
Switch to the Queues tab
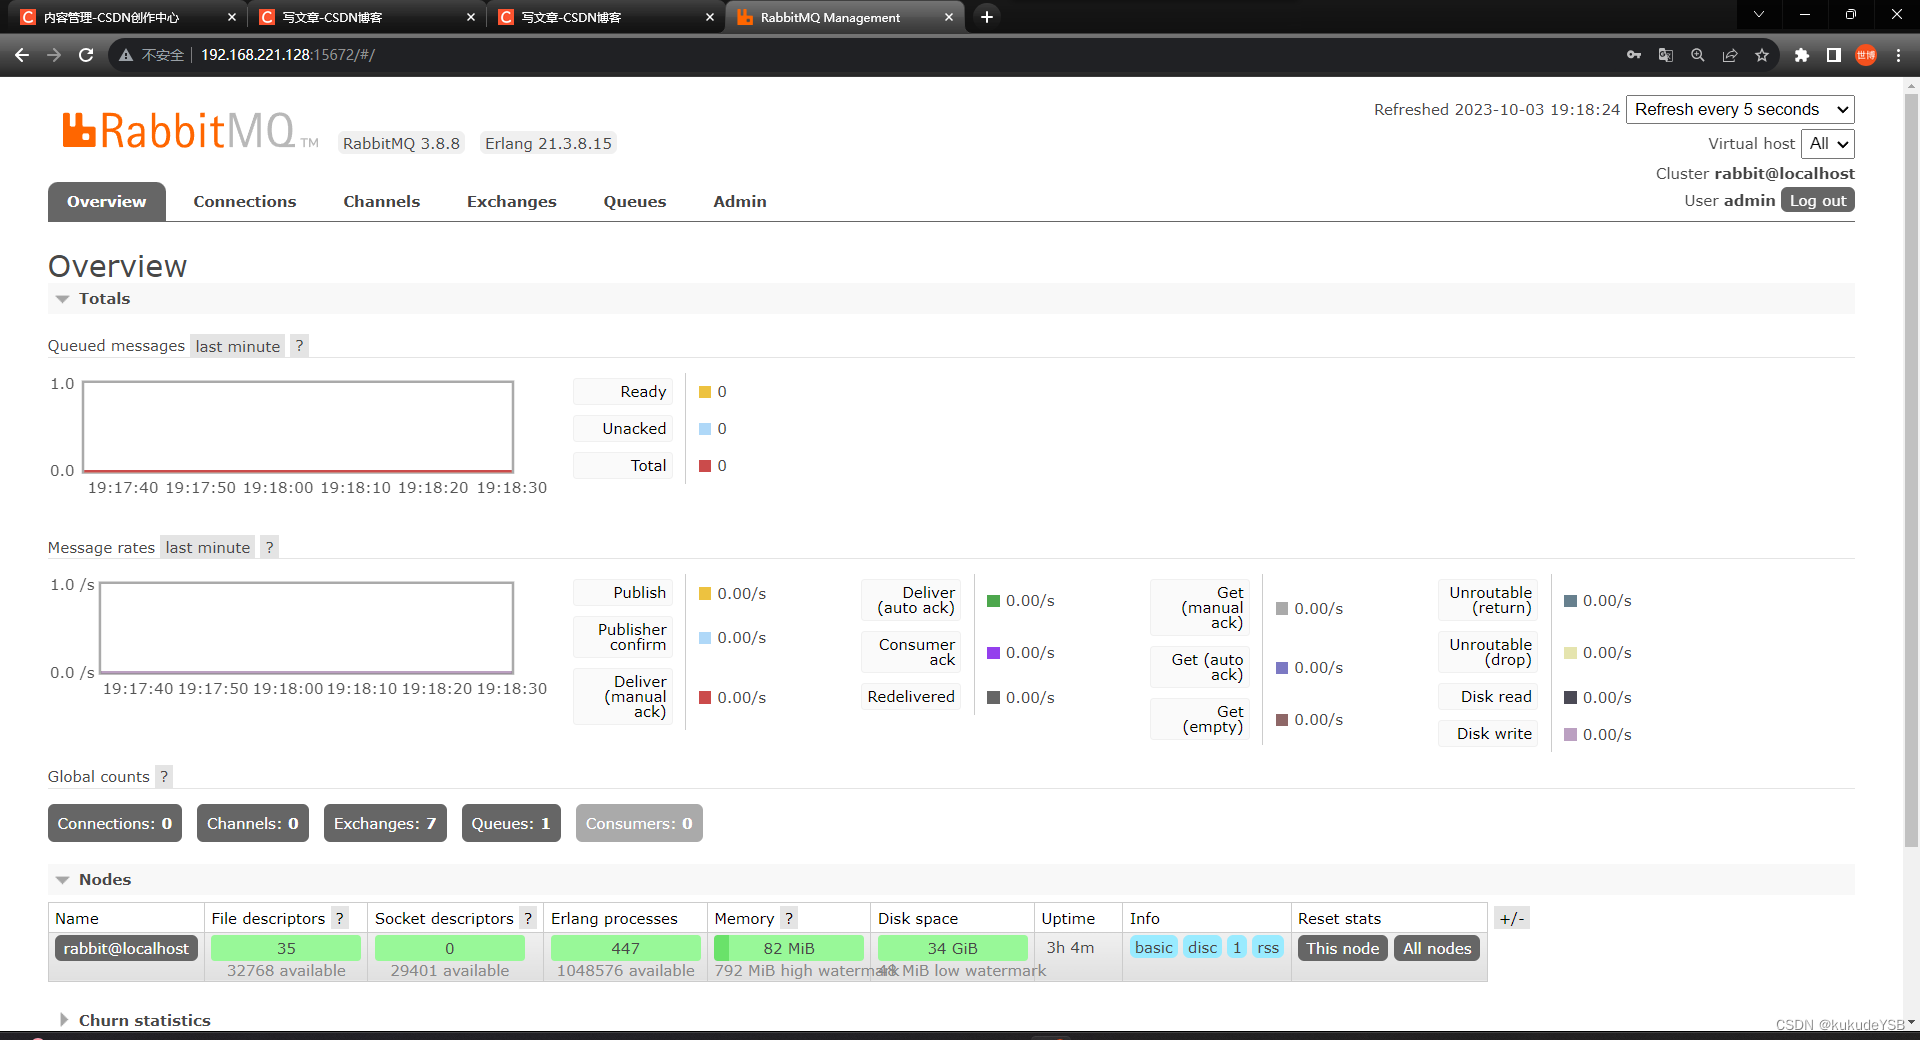(x=635, y=201)
